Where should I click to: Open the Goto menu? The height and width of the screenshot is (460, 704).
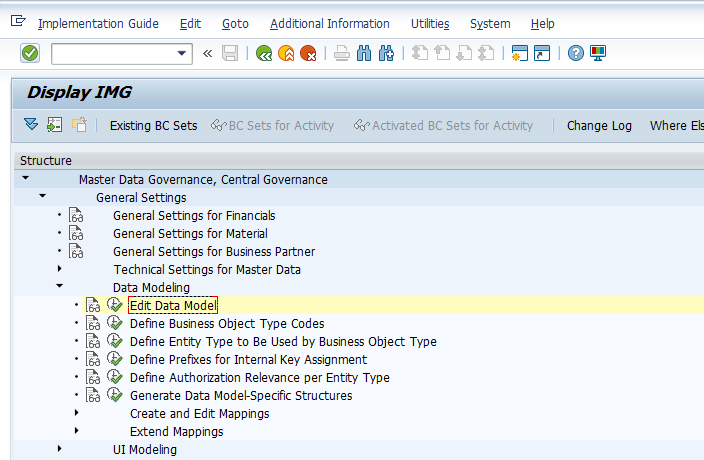[x=235, y=24]
